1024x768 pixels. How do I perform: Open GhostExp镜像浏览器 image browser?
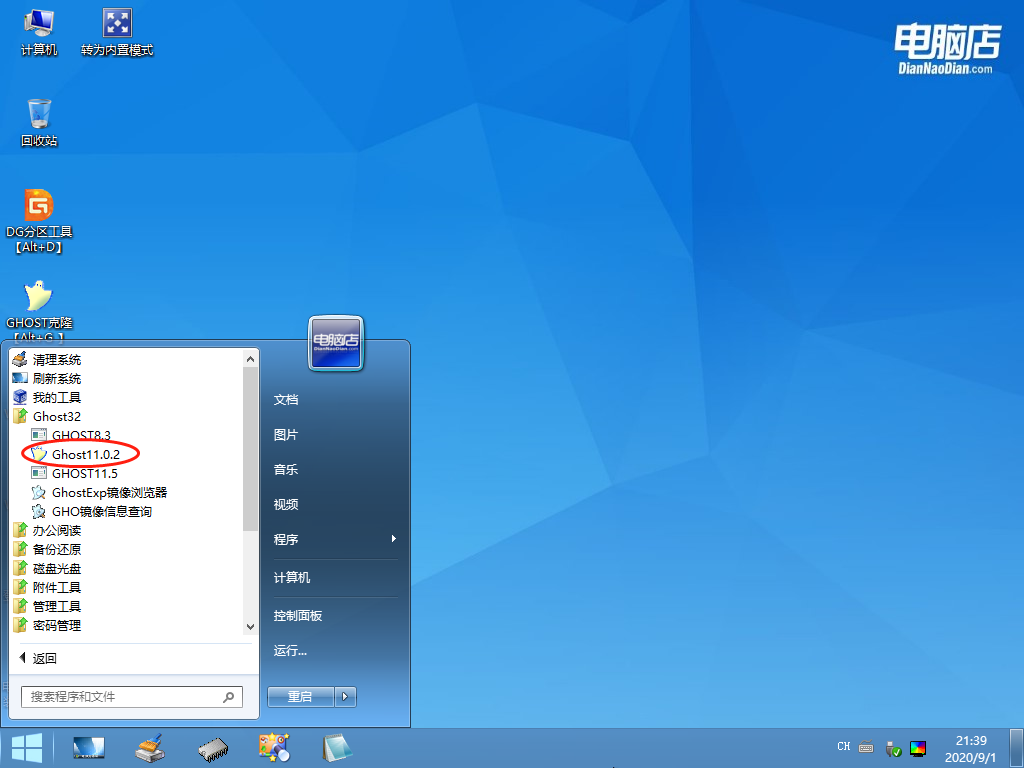point(110,492)
